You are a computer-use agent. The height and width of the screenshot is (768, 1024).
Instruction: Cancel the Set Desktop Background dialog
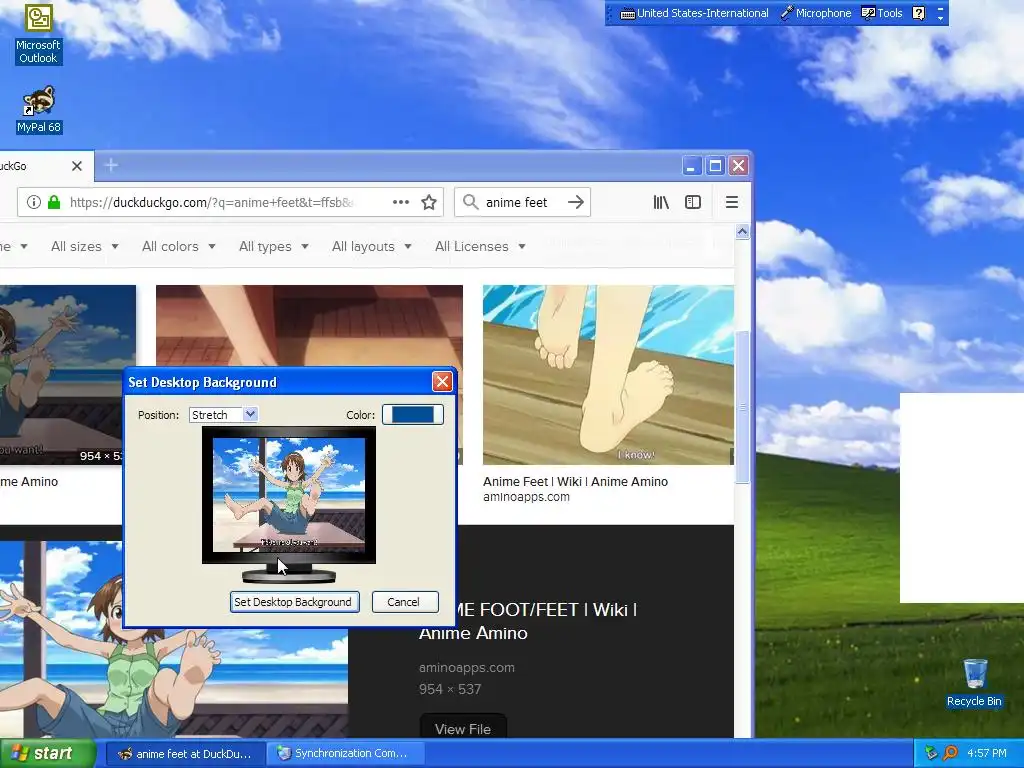tap(405, 602)
